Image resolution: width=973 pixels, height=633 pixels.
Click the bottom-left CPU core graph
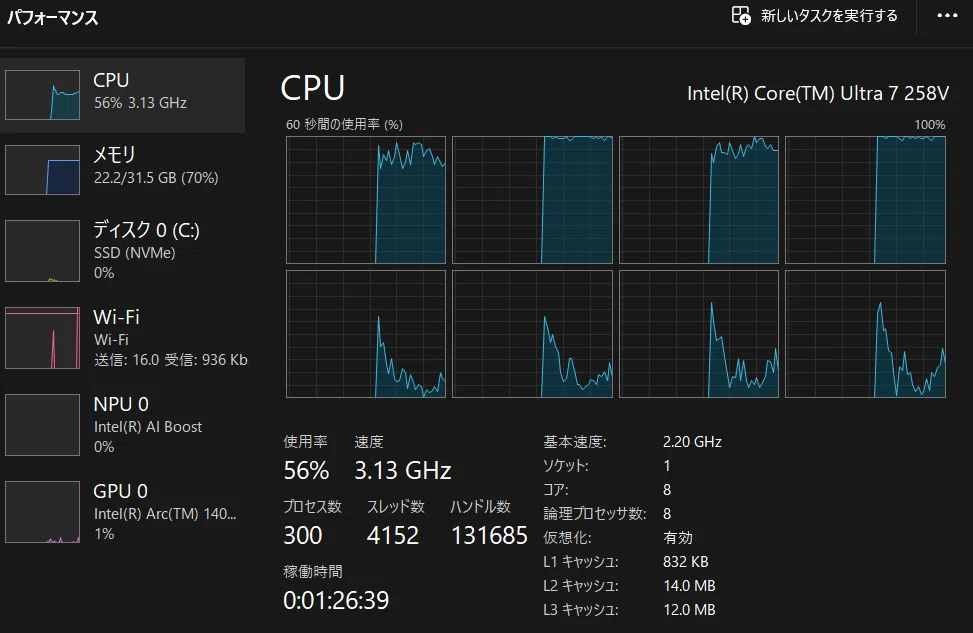(x=366, y=334)
